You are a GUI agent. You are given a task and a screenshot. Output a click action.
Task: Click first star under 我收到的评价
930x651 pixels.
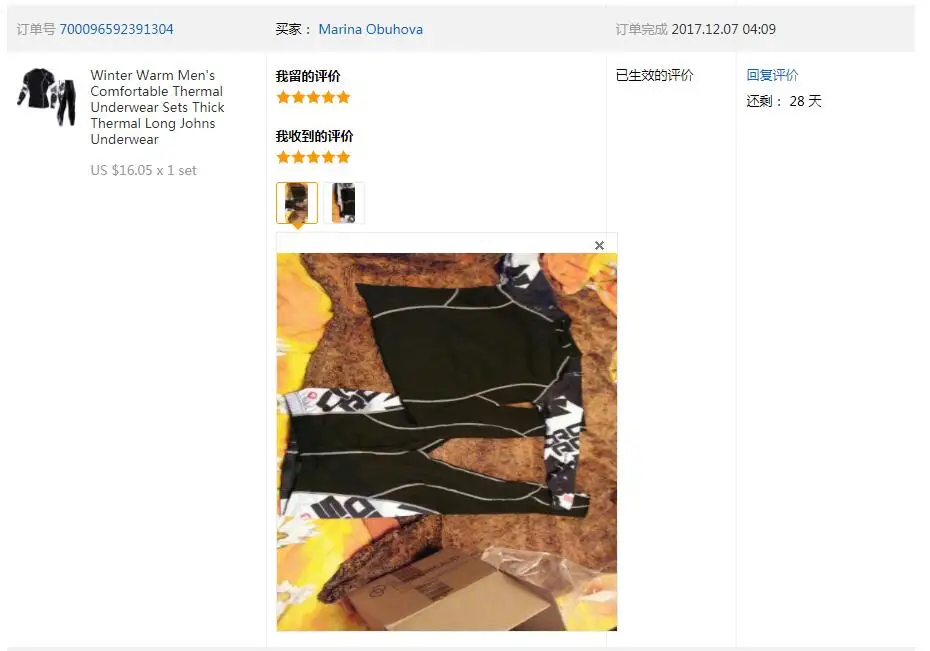pyautogui.click(x=283, y=157)
